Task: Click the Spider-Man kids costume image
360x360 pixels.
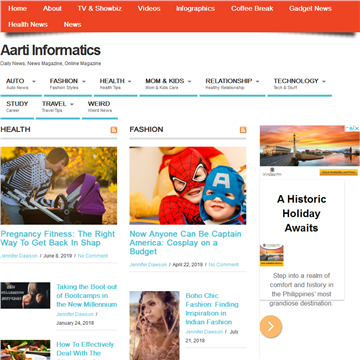Action: (x=188, y=186)
